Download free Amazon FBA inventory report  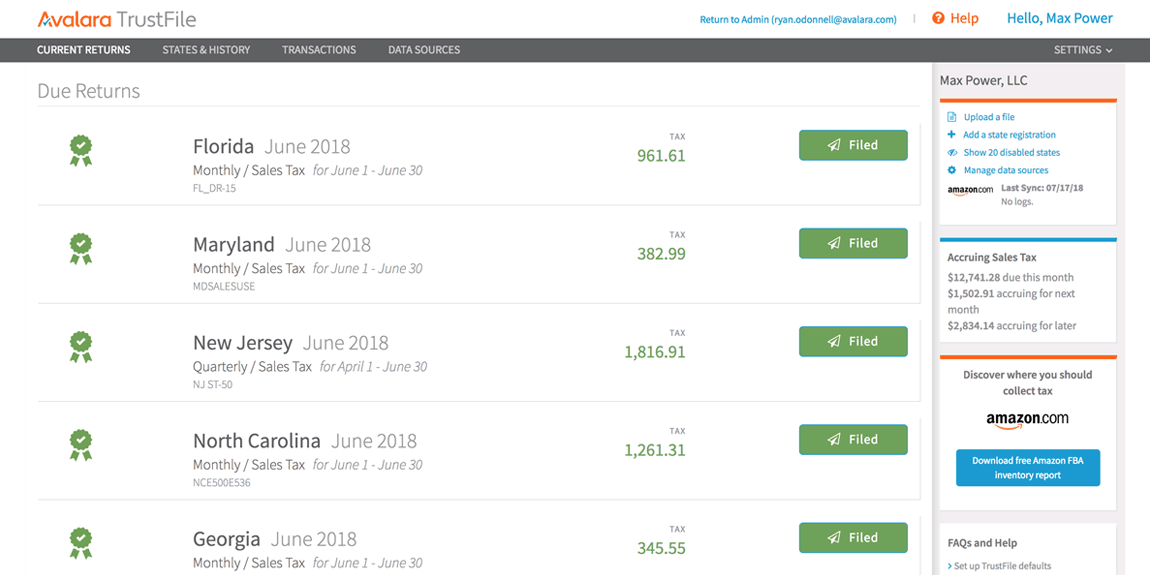1028,468
